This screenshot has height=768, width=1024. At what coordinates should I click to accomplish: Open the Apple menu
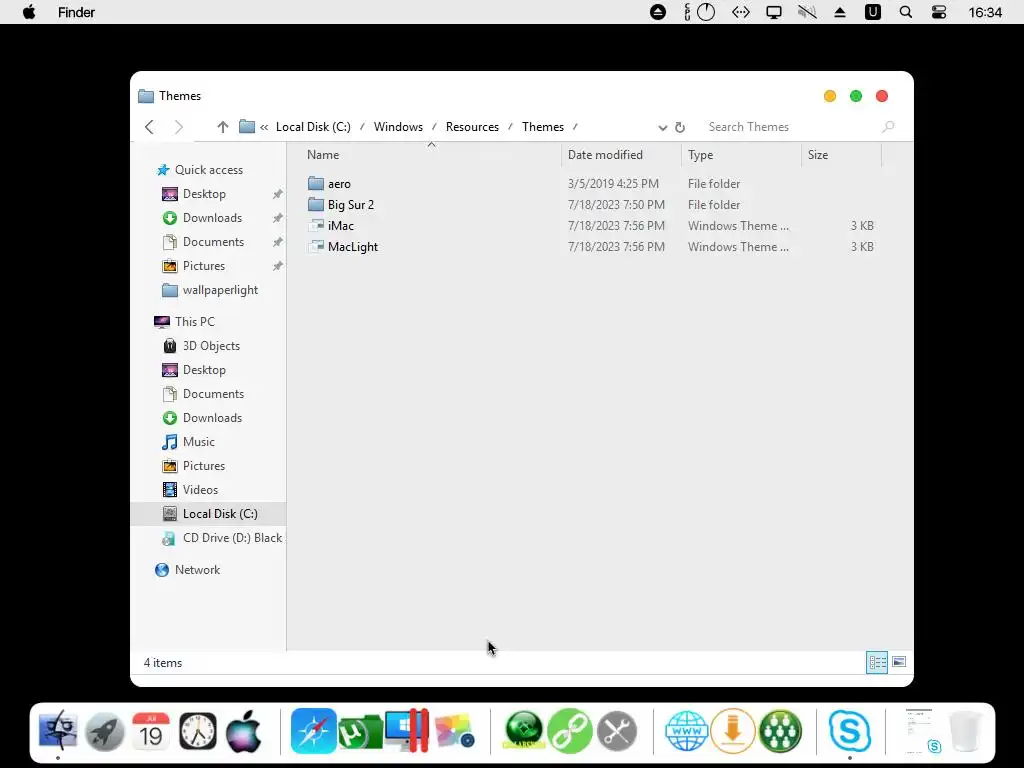click(x=29, y=12)
